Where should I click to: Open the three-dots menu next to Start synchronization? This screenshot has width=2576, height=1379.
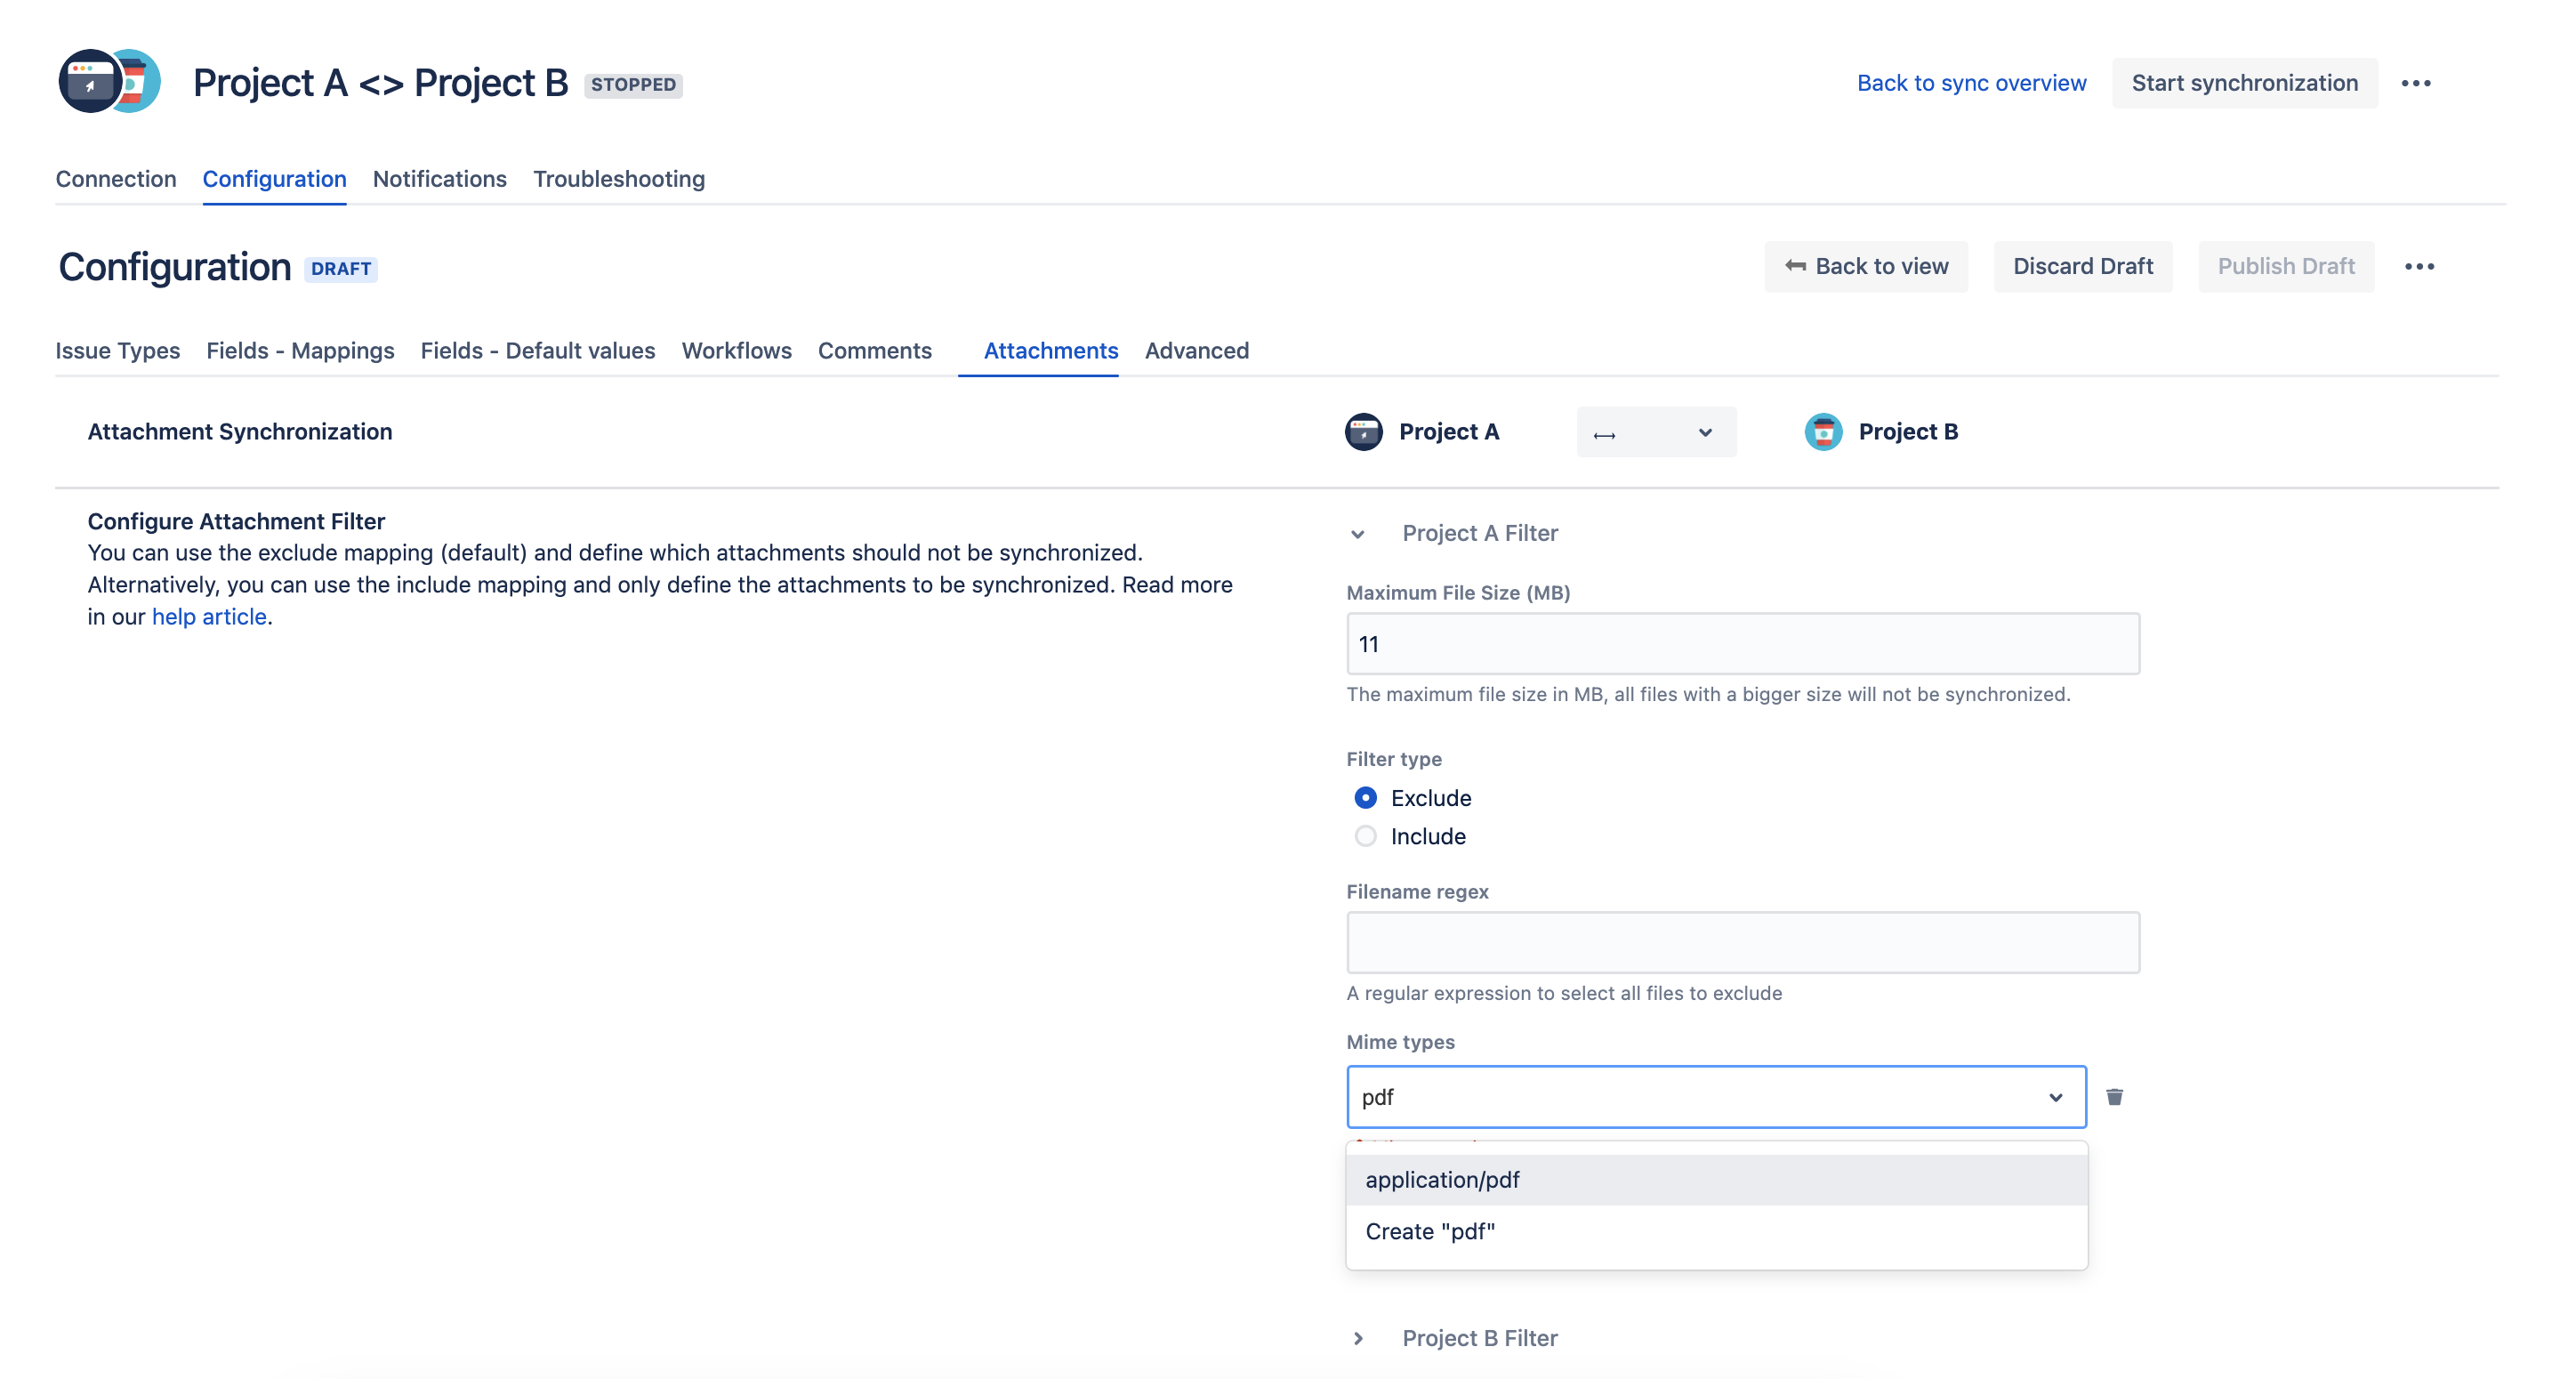coord(2415,83)
